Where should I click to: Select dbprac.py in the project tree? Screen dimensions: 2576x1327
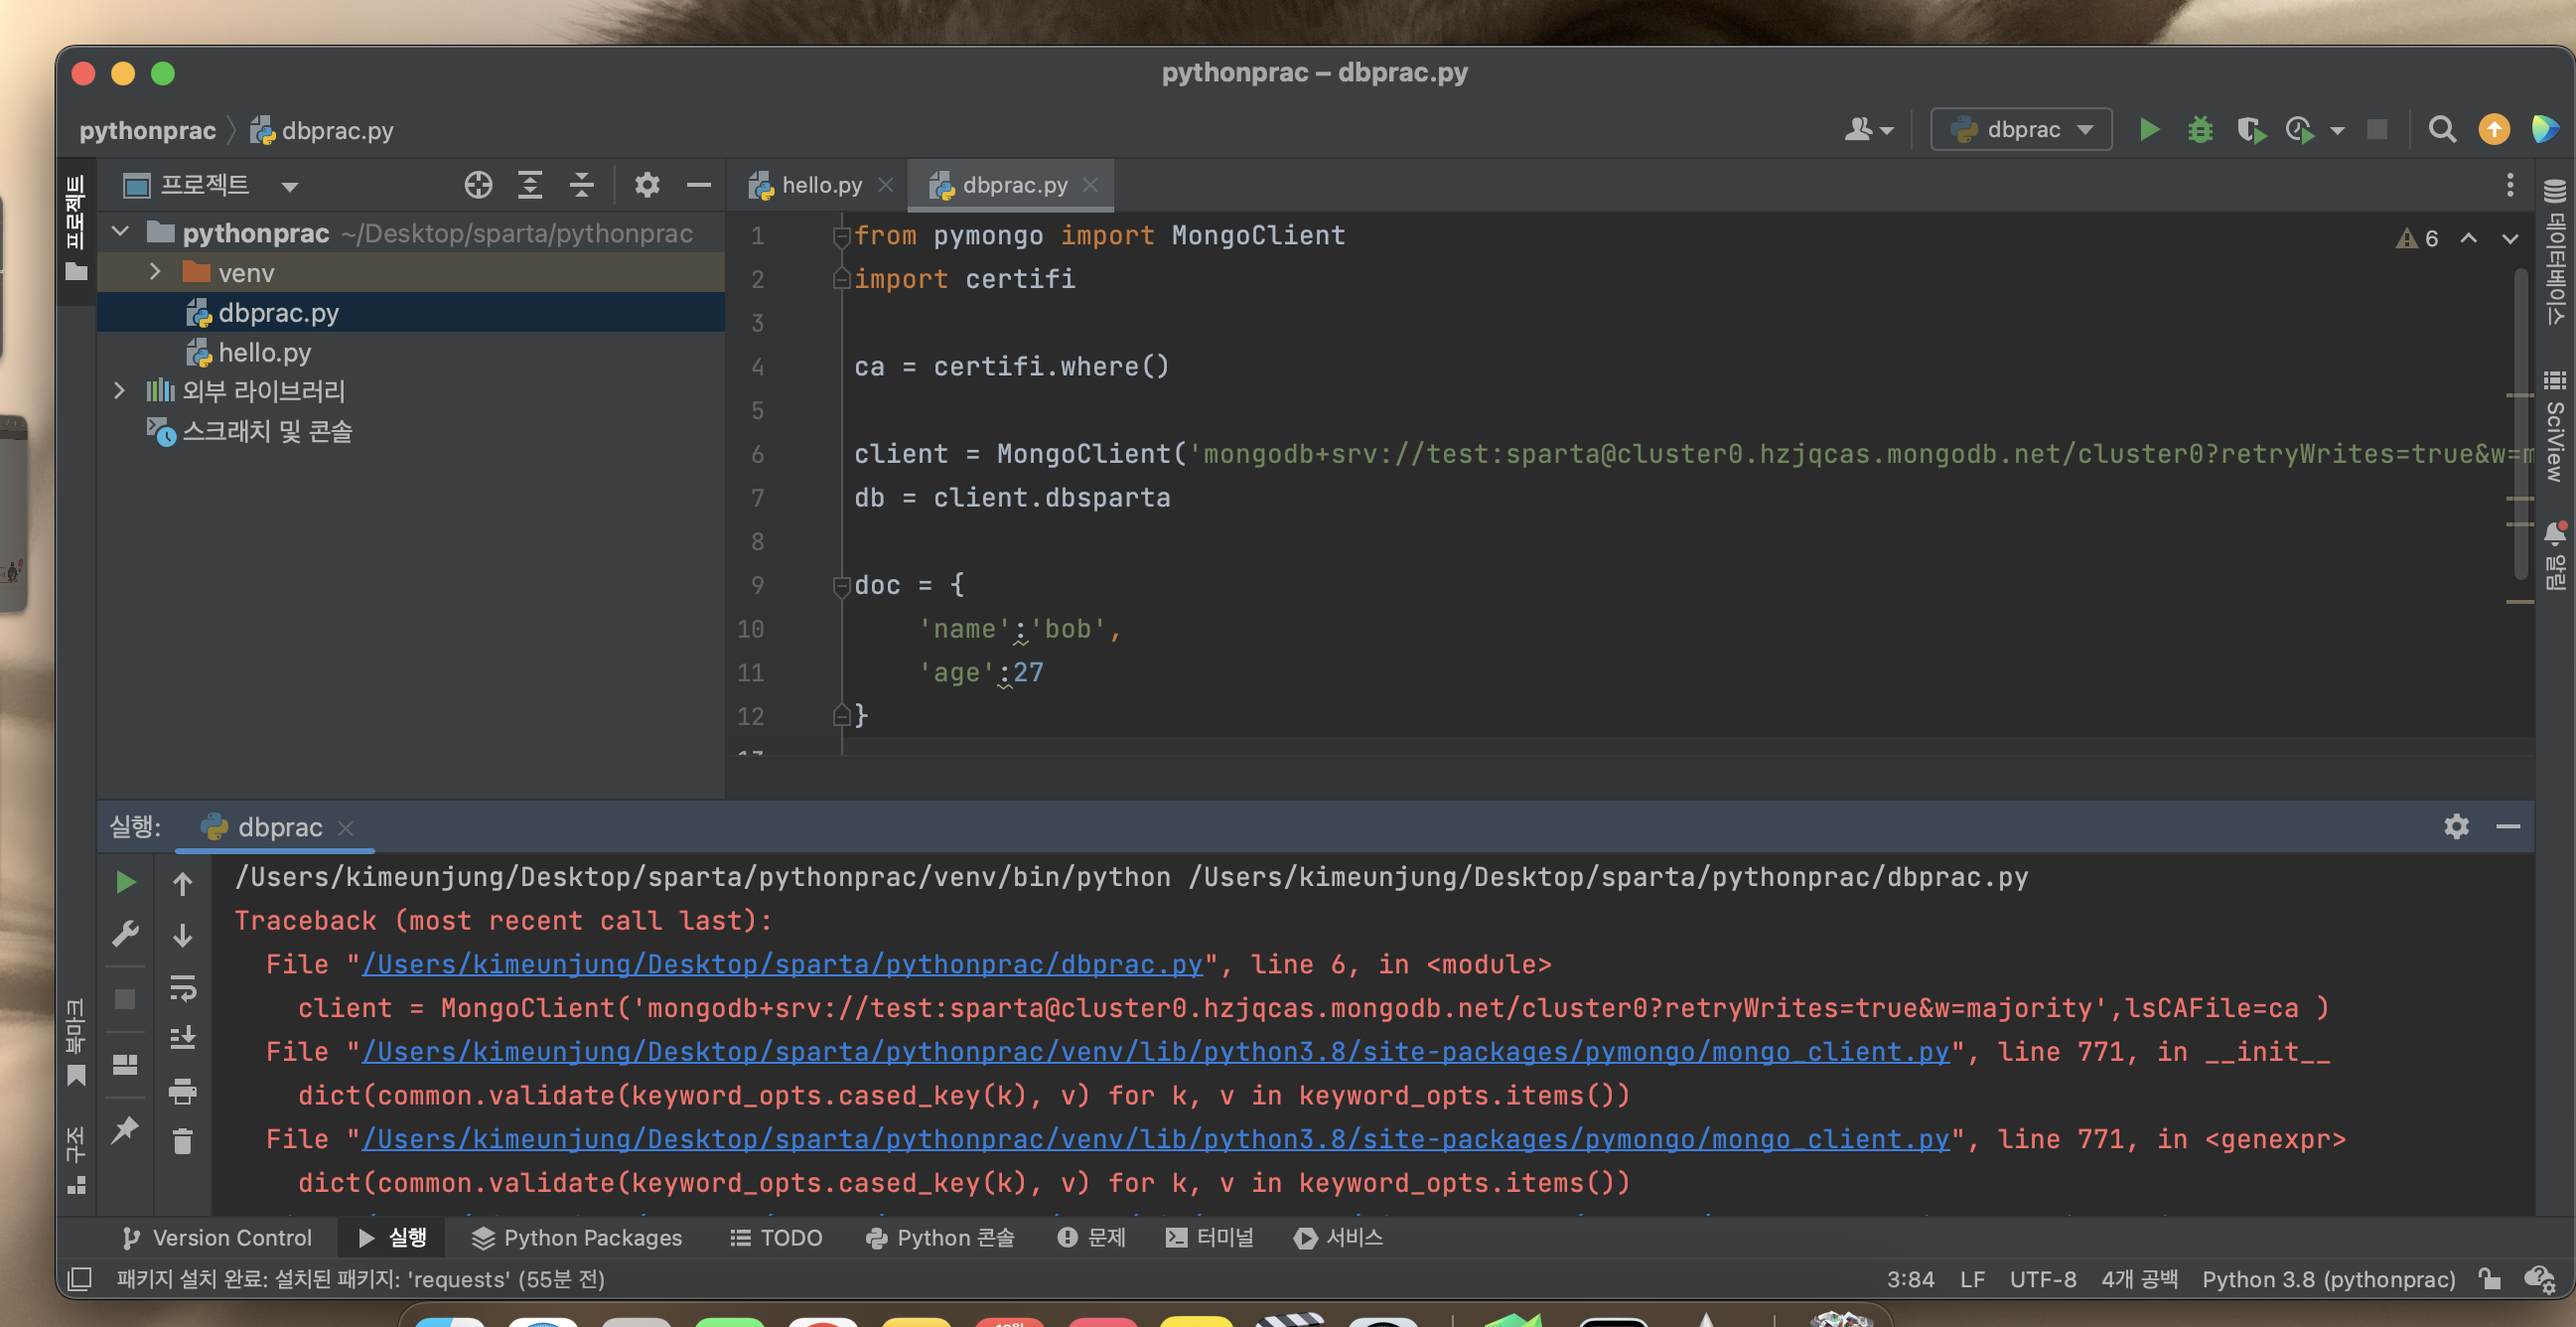(x=410, y=313)
